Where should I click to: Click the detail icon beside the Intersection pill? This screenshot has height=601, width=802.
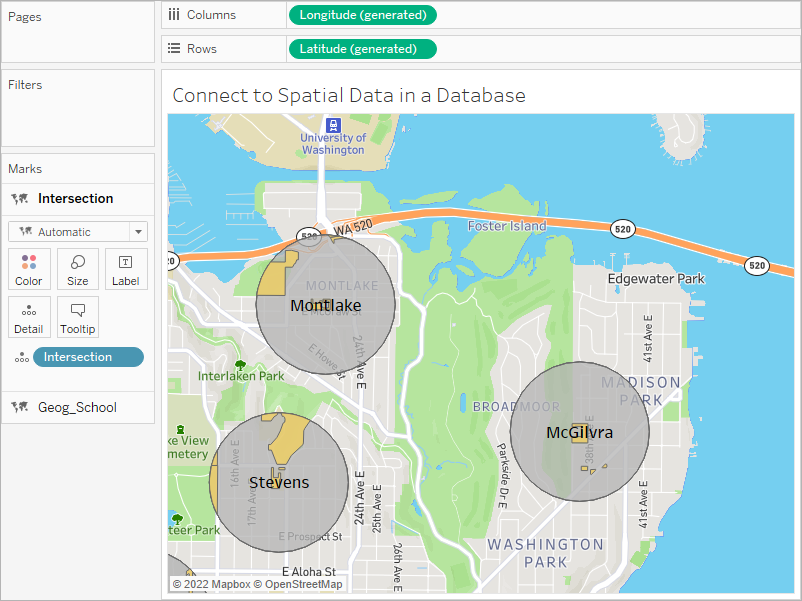[x=21, y=357]
